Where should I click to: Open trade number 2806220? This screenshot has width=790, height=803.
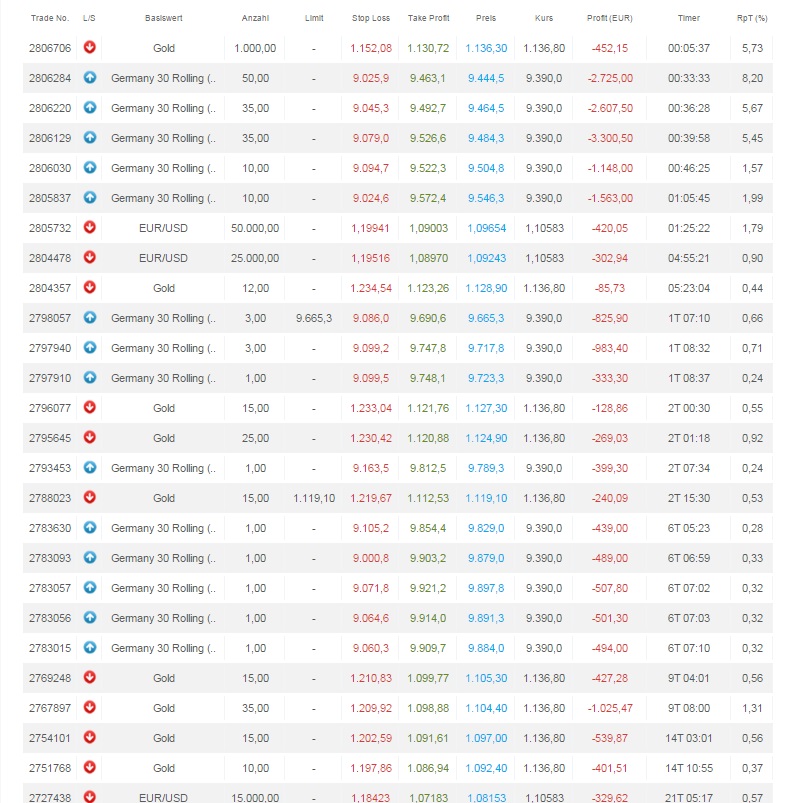click(x=48, y=108)
